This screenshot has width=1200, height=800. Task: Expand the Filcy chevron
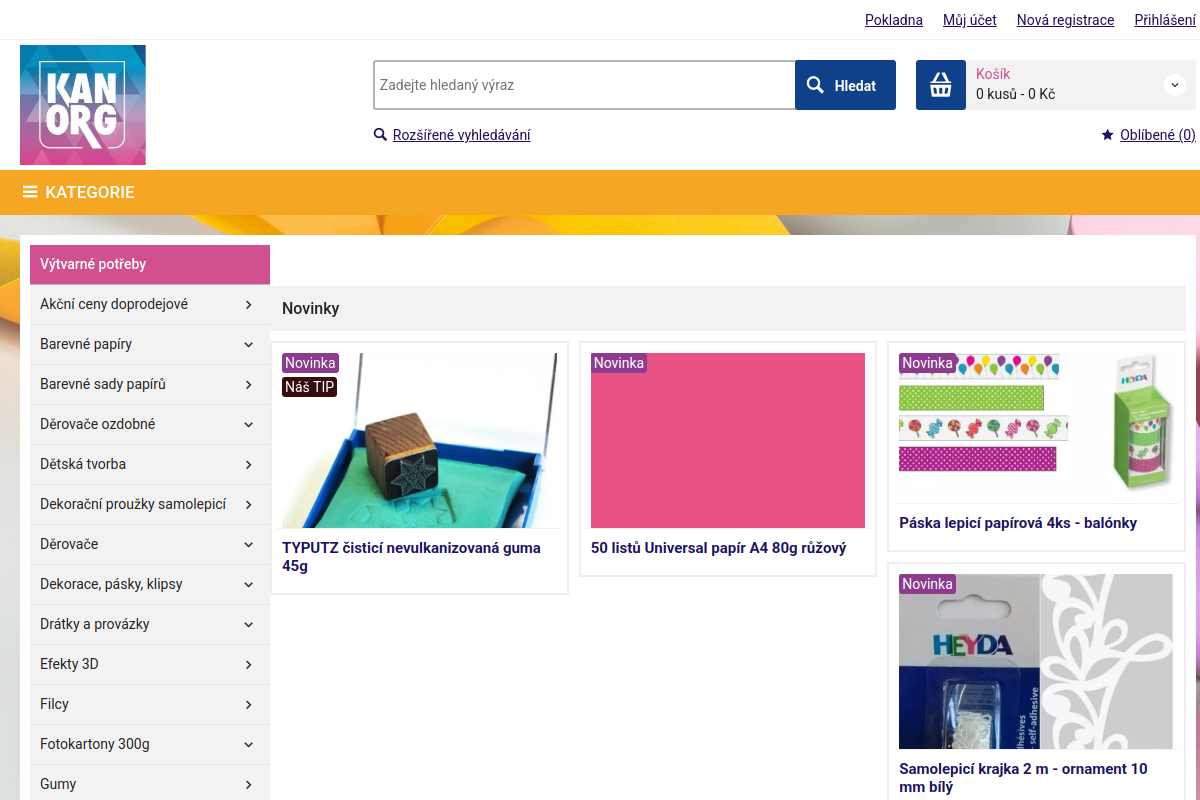249,704
